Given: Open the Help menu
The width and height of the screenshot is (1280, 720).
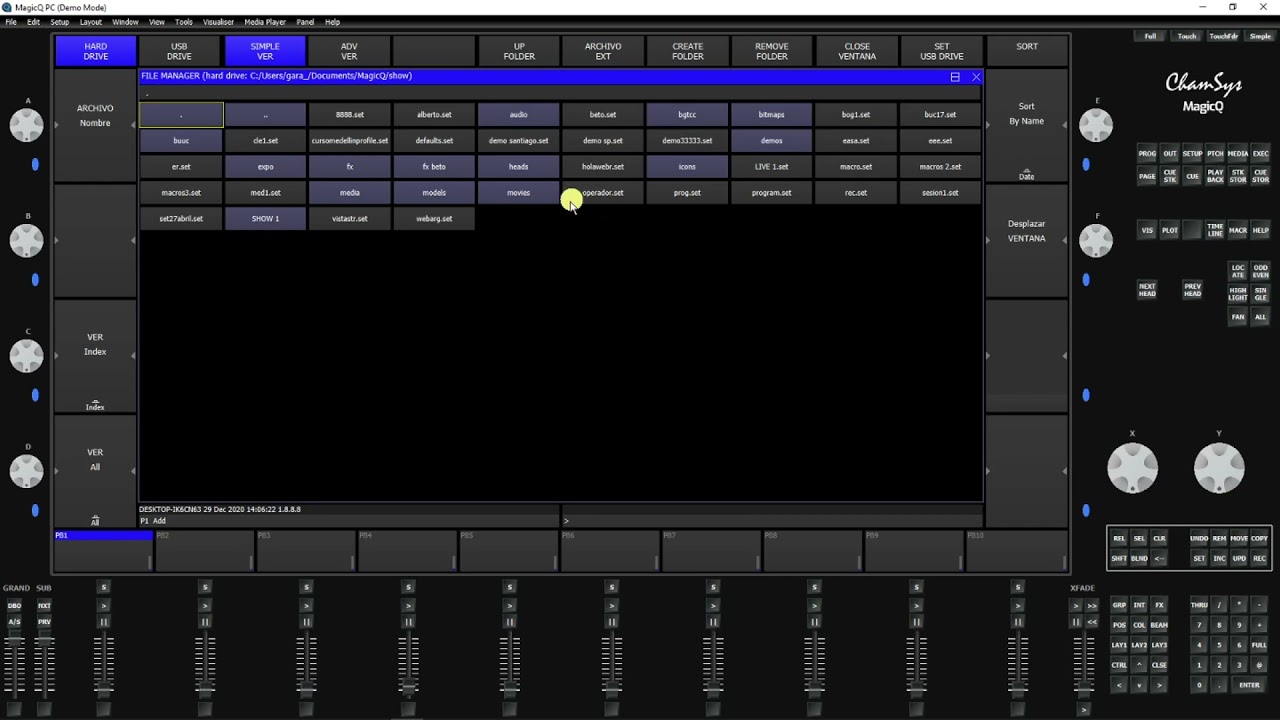Looking at the screenshot, I should click(332, 22).
